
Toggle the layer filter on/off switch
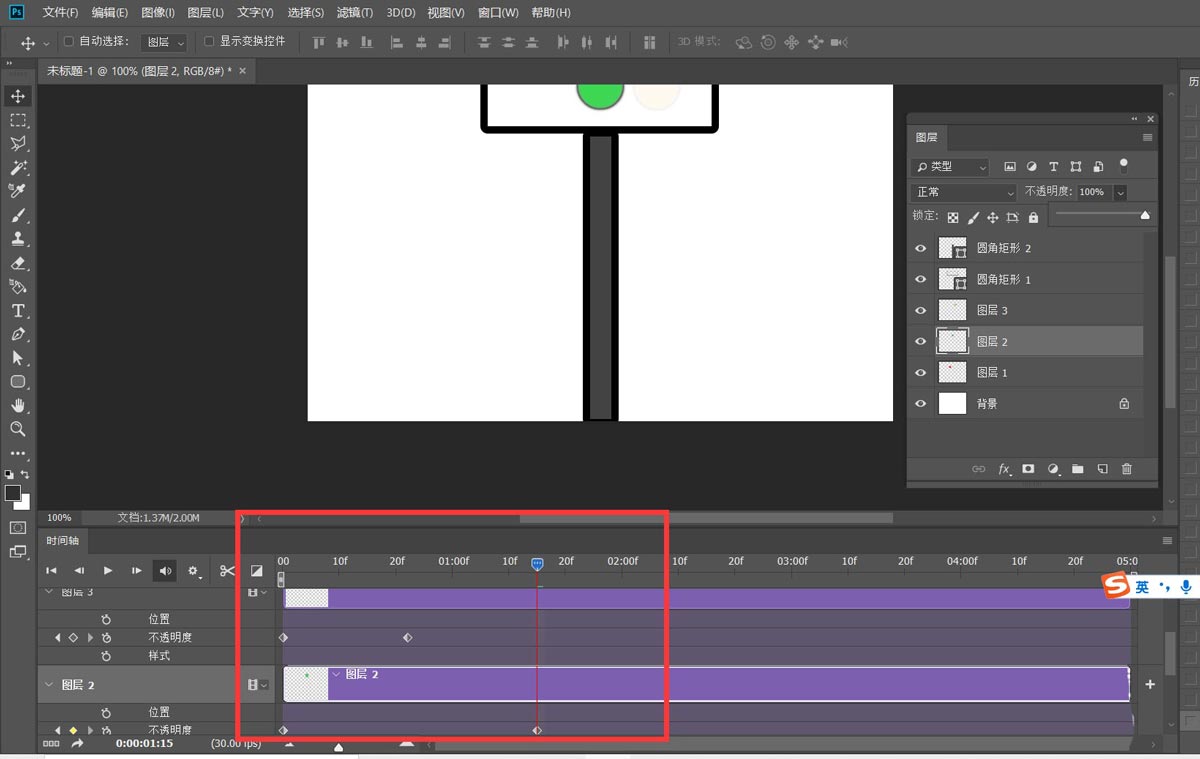1124,165
